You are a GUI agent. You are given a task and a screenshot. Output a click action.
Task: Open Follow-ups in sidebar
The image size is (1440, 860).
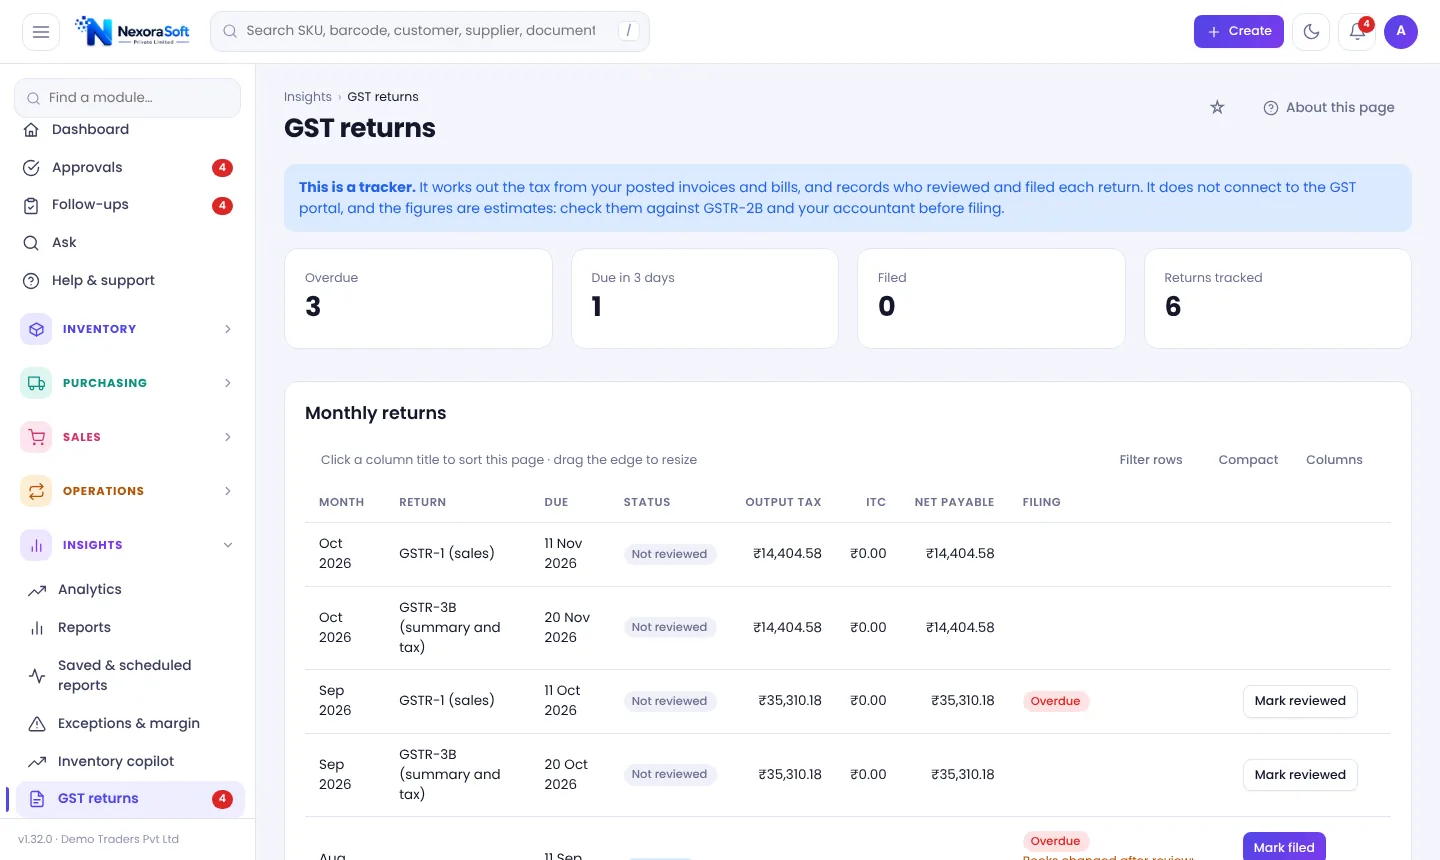point(127,205)
